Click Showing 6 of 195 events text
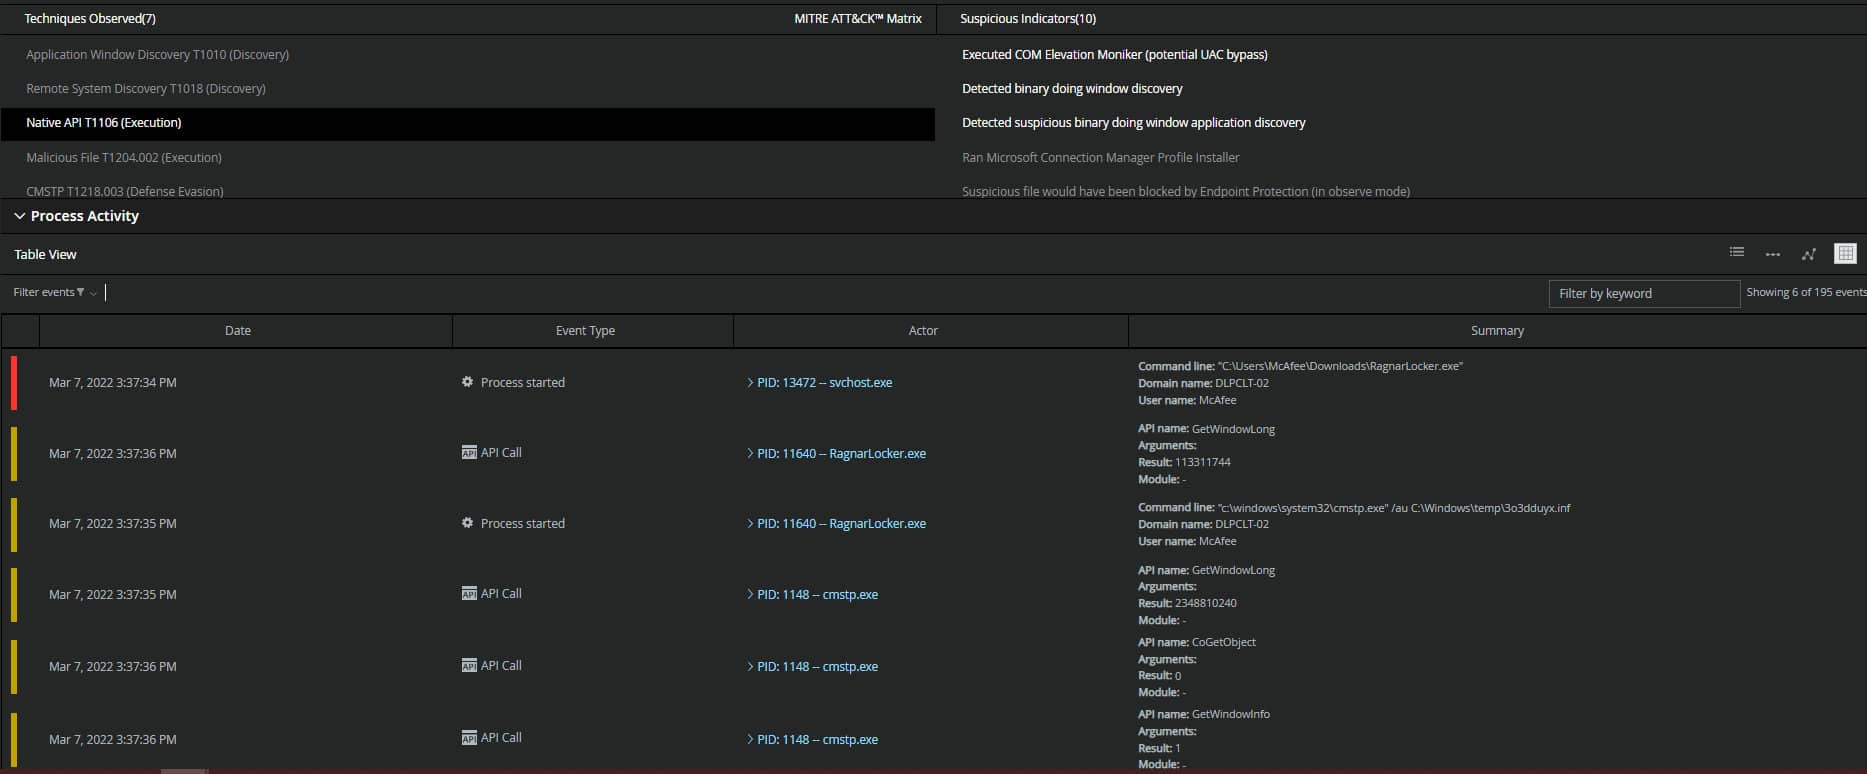 (1806, 292)
